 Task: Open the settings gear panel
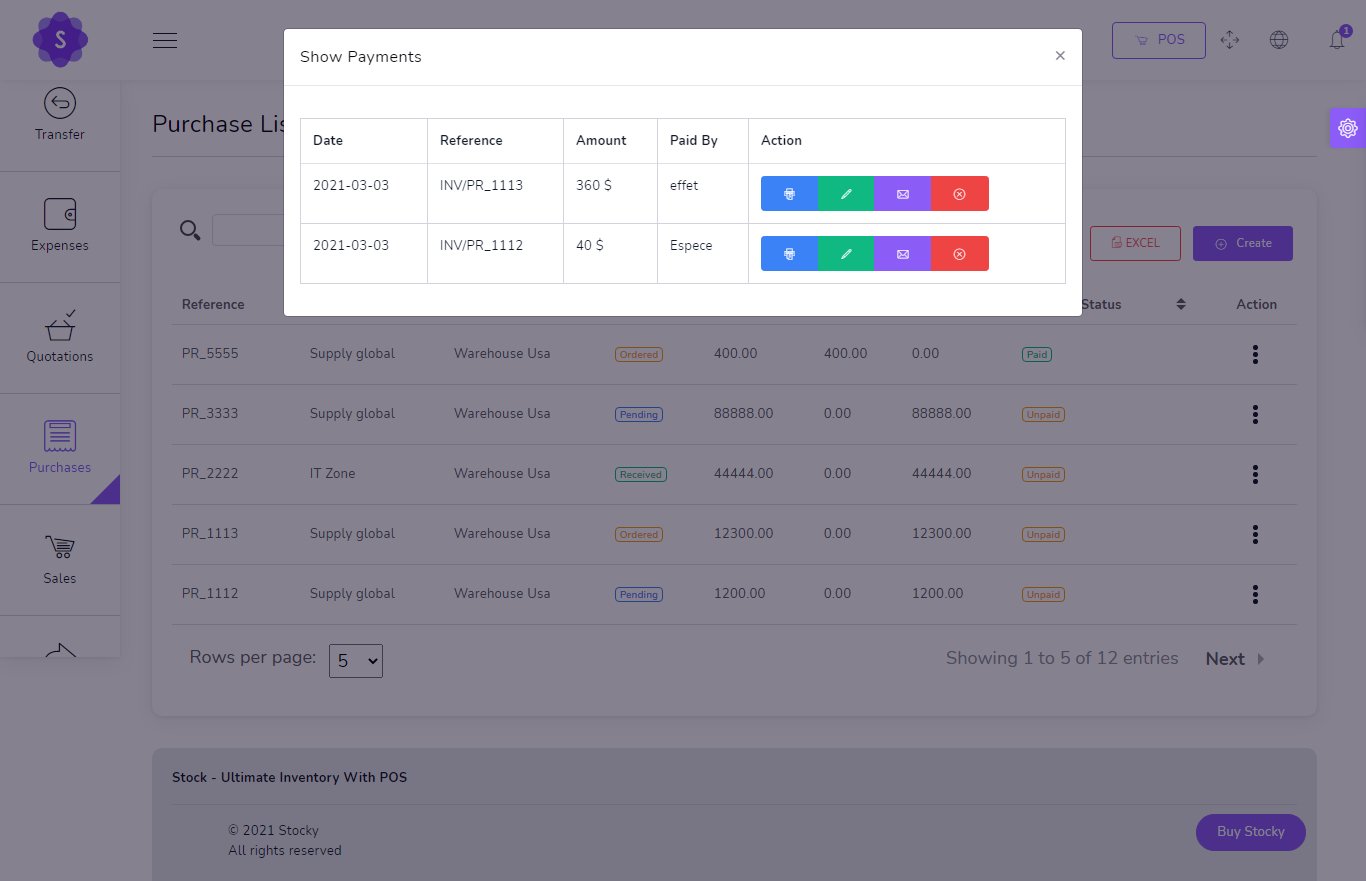[1347, 128]
